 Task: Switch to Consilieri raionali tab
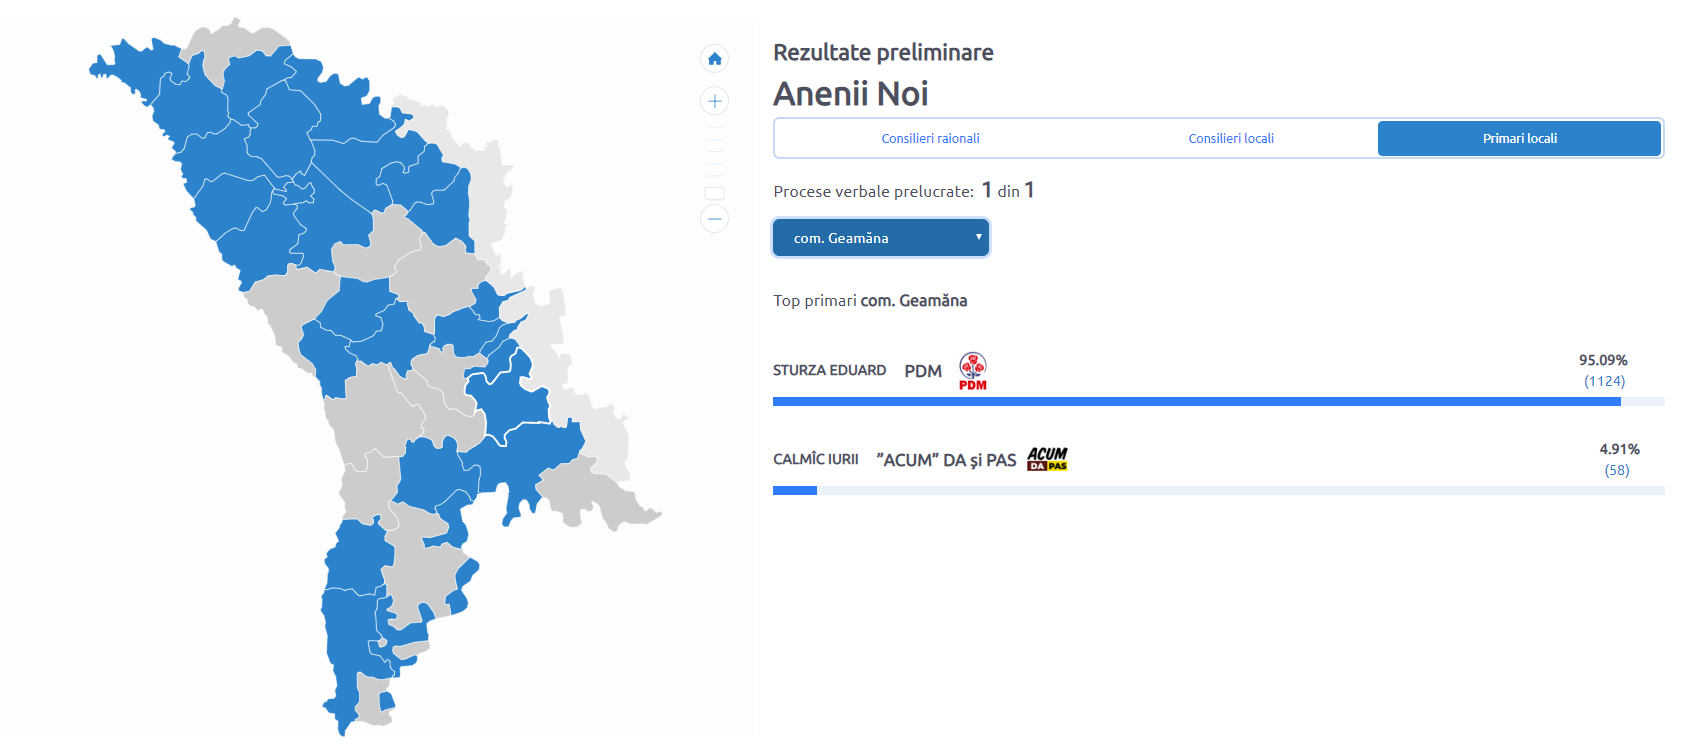click(930, 139)
